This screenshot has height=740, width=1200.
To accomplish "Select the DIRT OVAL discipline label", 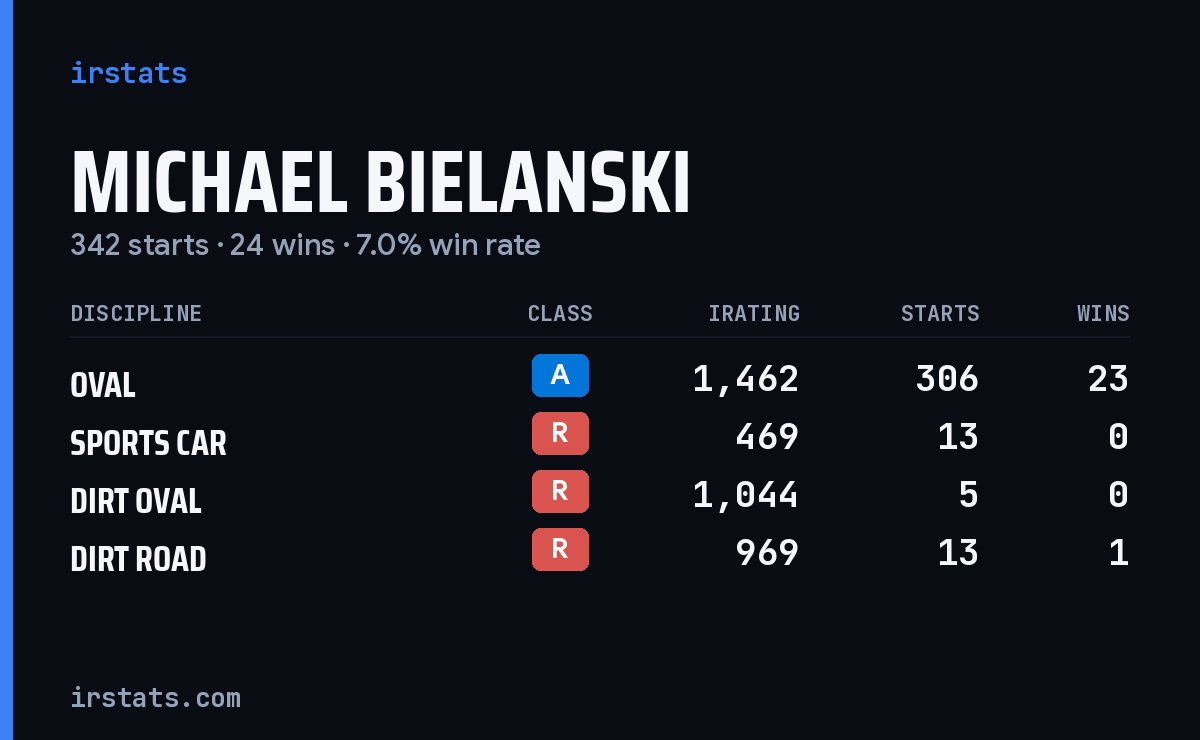I will [136, 501].
